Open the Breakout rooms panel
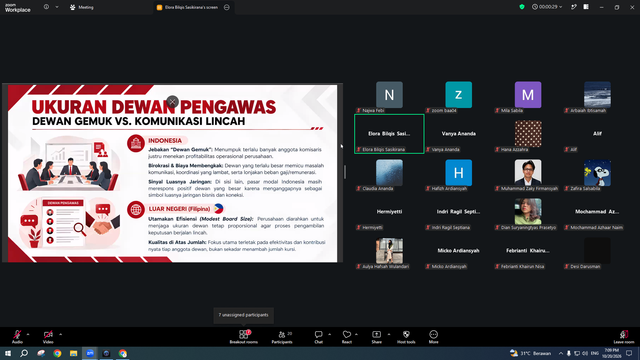The image size is (640, 360). 244,337
